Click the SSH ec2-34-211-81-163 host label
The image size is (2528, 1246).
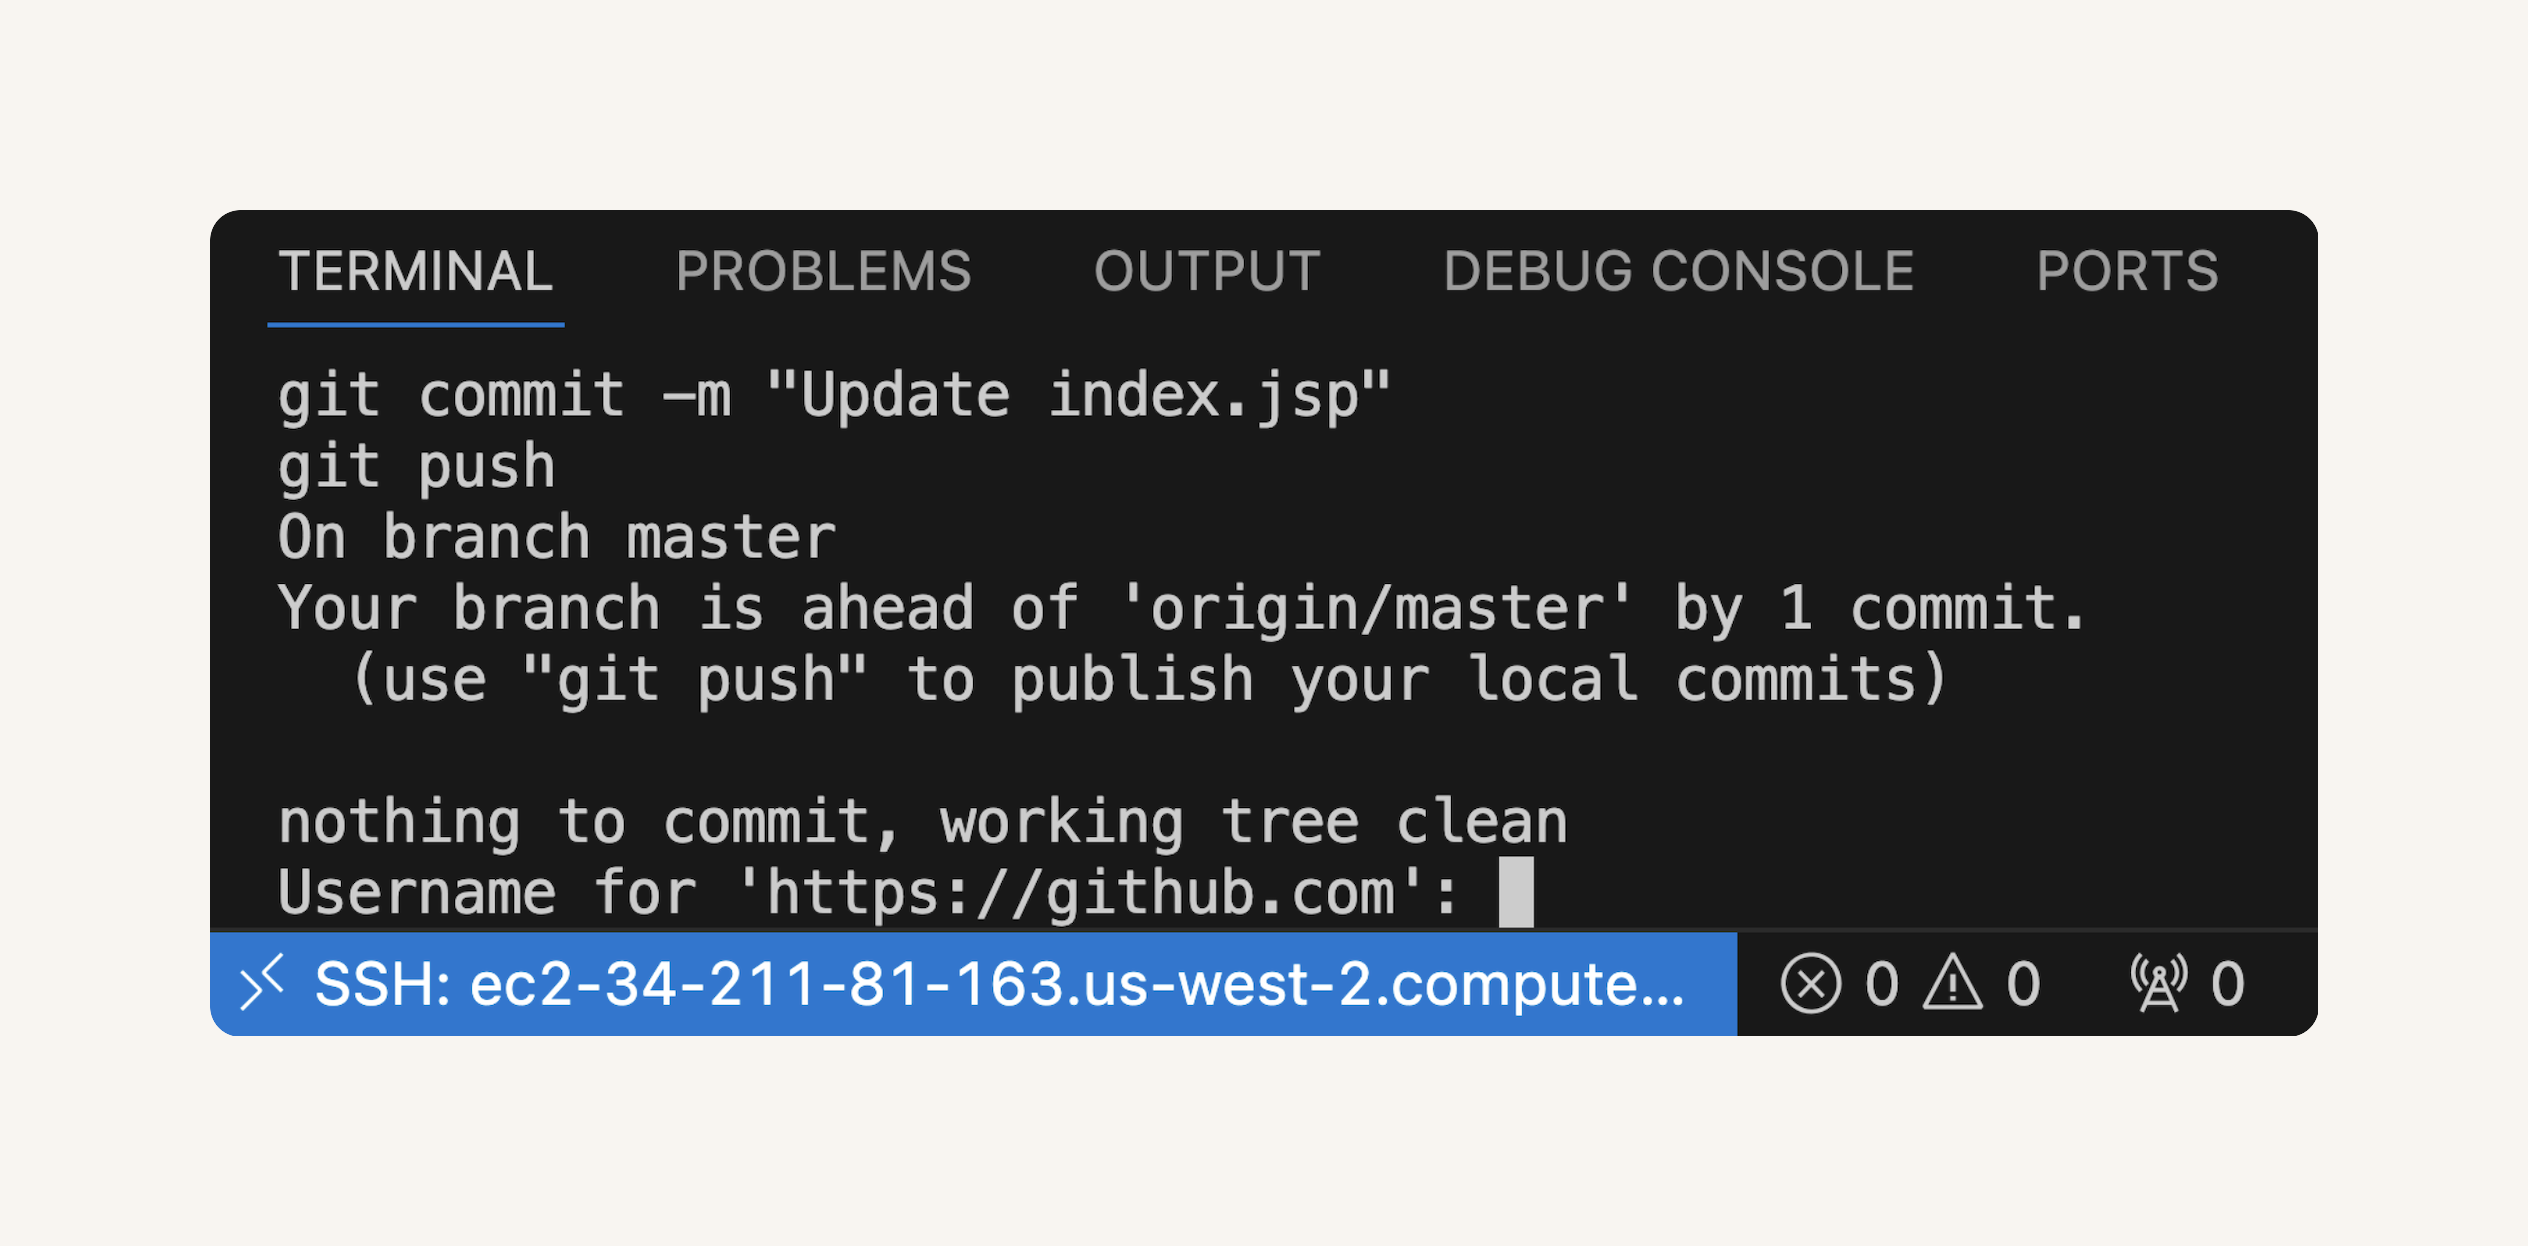[1000, 984]
